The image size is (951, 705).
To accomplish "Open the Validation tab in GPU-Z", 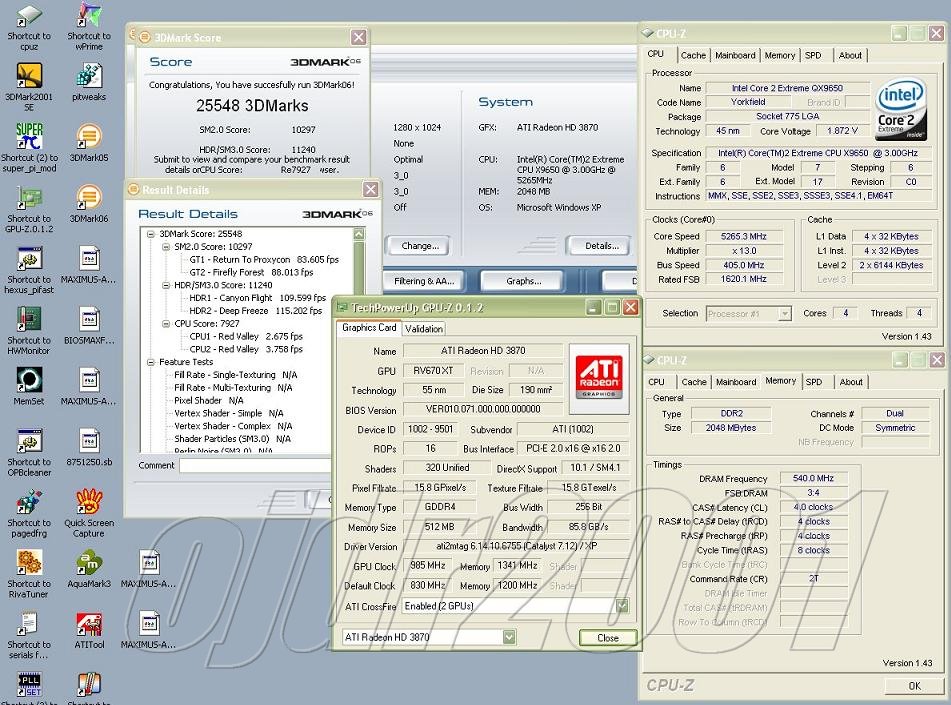I will point(423,329).
